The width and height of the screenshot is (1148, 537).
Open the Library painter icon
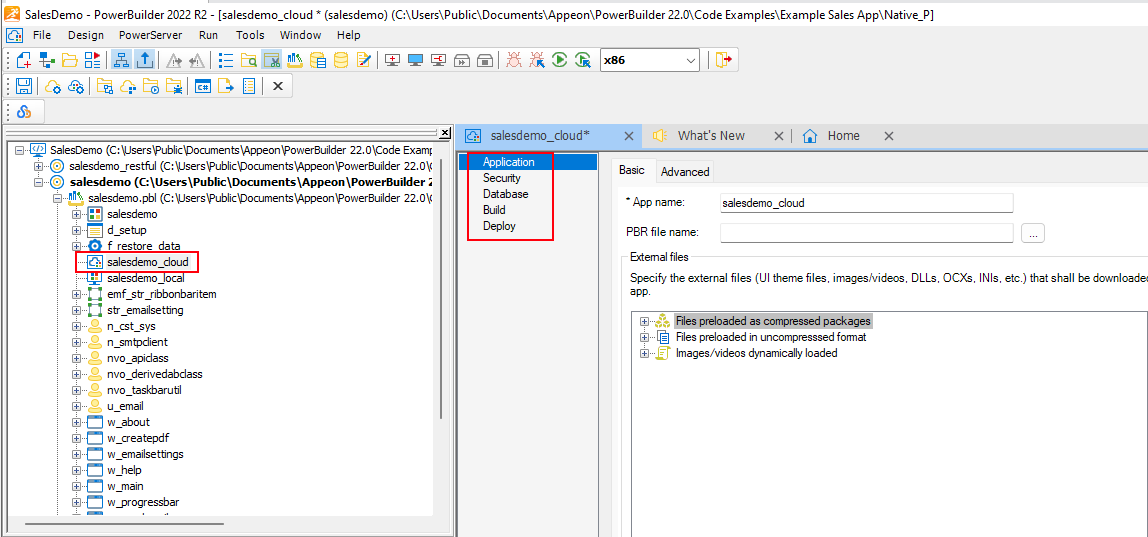pos(295,60)
